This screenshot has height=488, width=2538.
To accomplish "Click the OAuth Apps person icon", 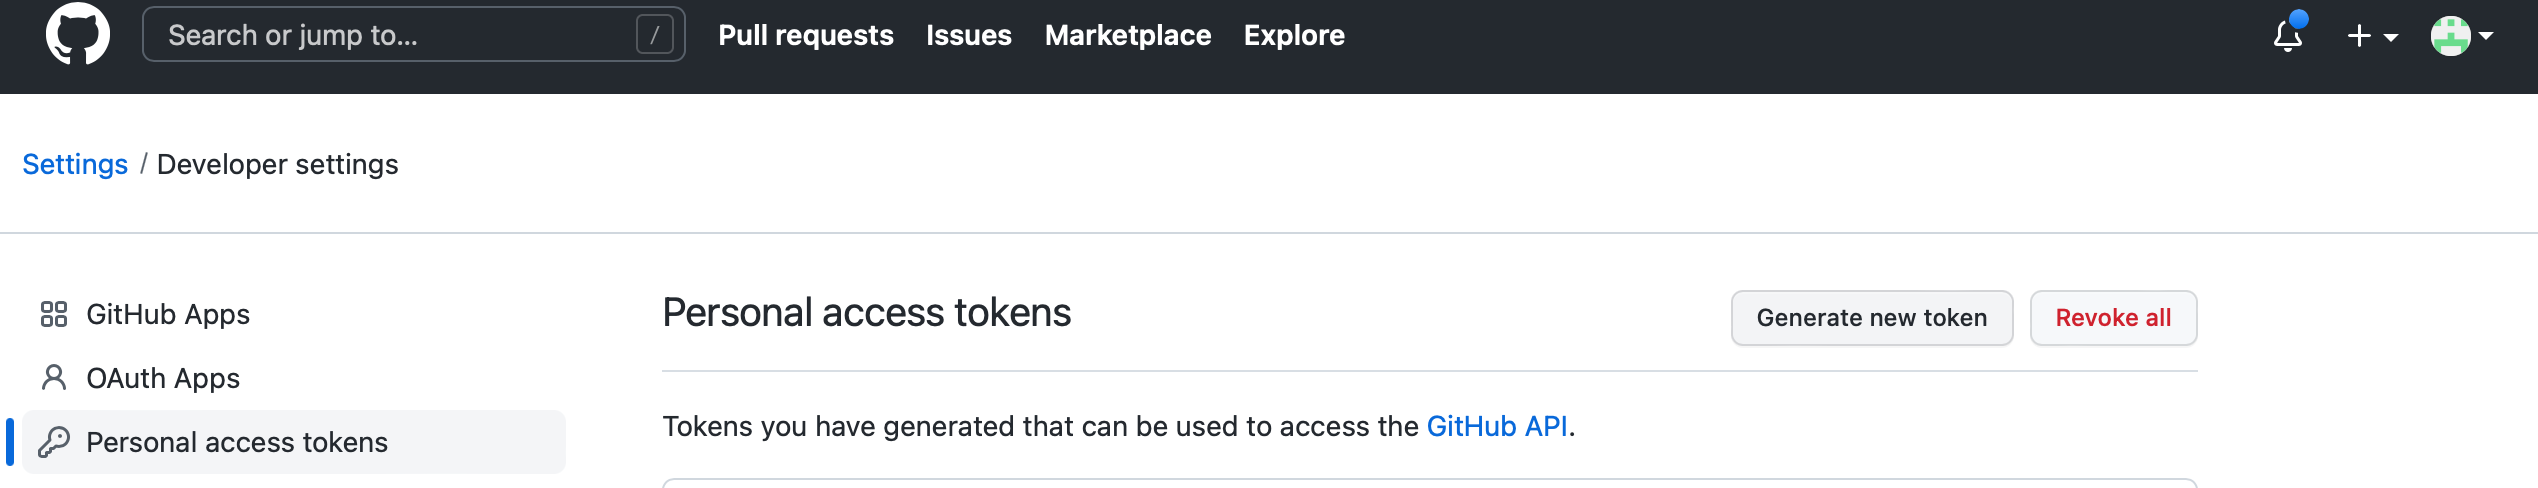I will click(54, 378).
